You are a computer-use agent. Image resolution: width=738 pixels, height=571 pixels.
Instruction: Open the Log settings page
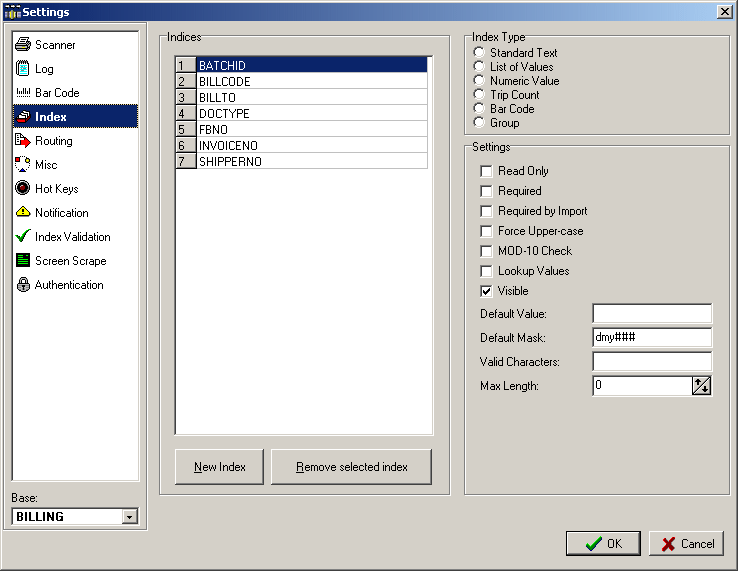[x=75, y=68]
